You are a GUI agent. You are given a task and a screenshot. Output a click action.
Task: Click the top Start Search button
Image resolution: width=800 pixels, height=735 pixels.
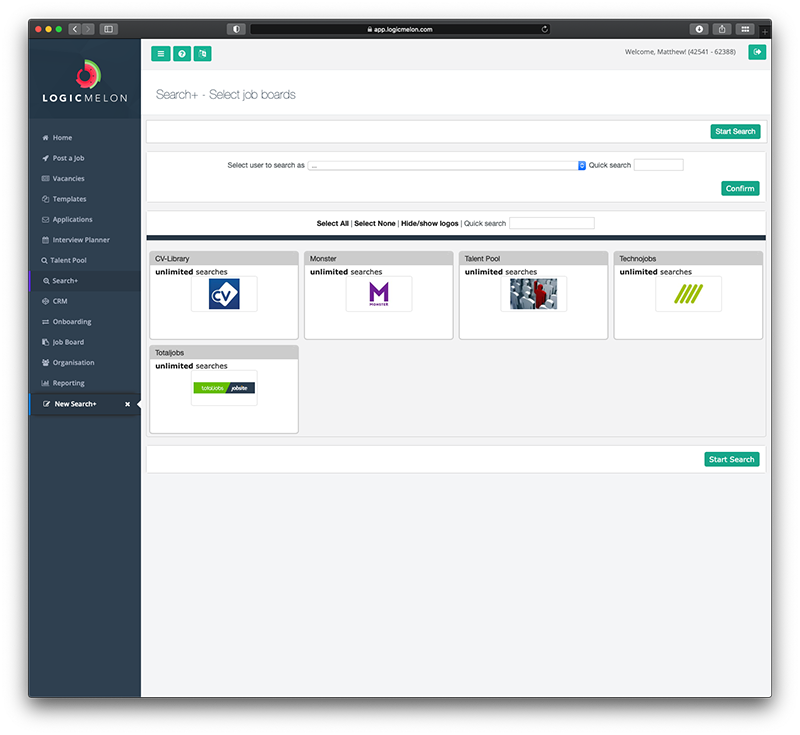[x=735, y=132]
